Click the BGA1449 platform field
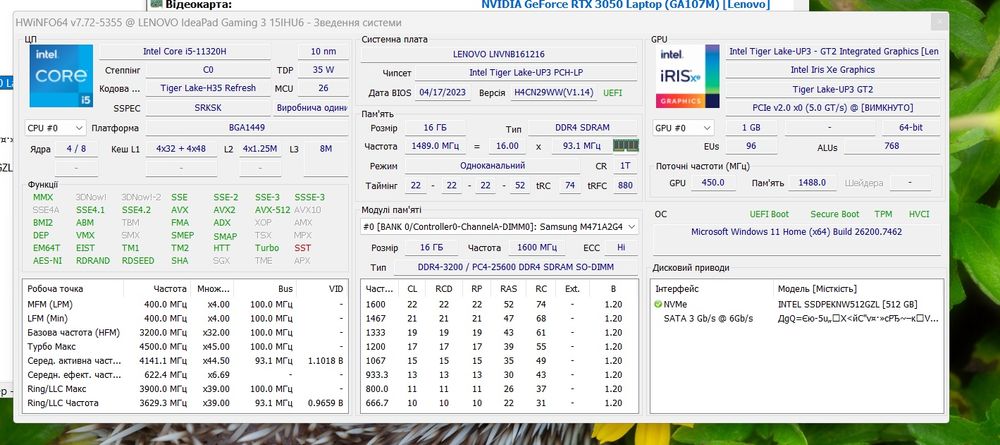The image size is (1000, 445). coord(247,128)
